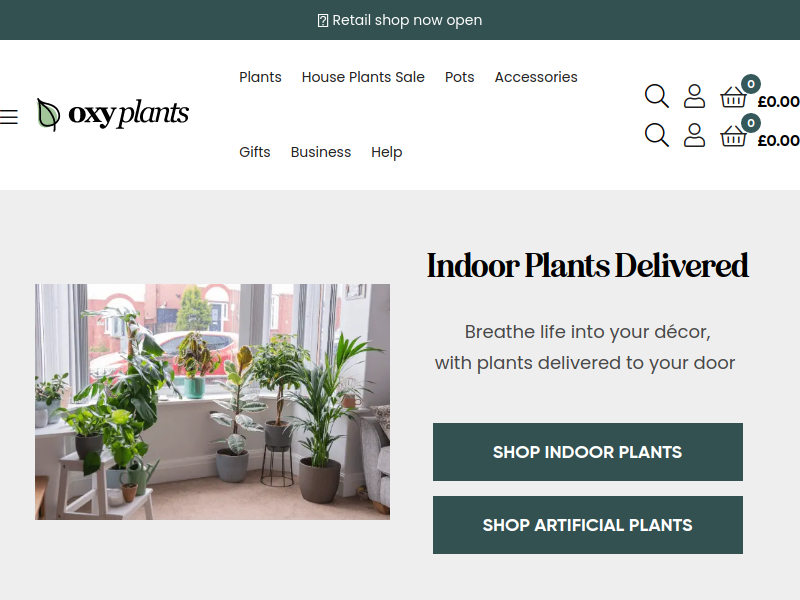Select Business in the navigation

(x=320, y=152)
